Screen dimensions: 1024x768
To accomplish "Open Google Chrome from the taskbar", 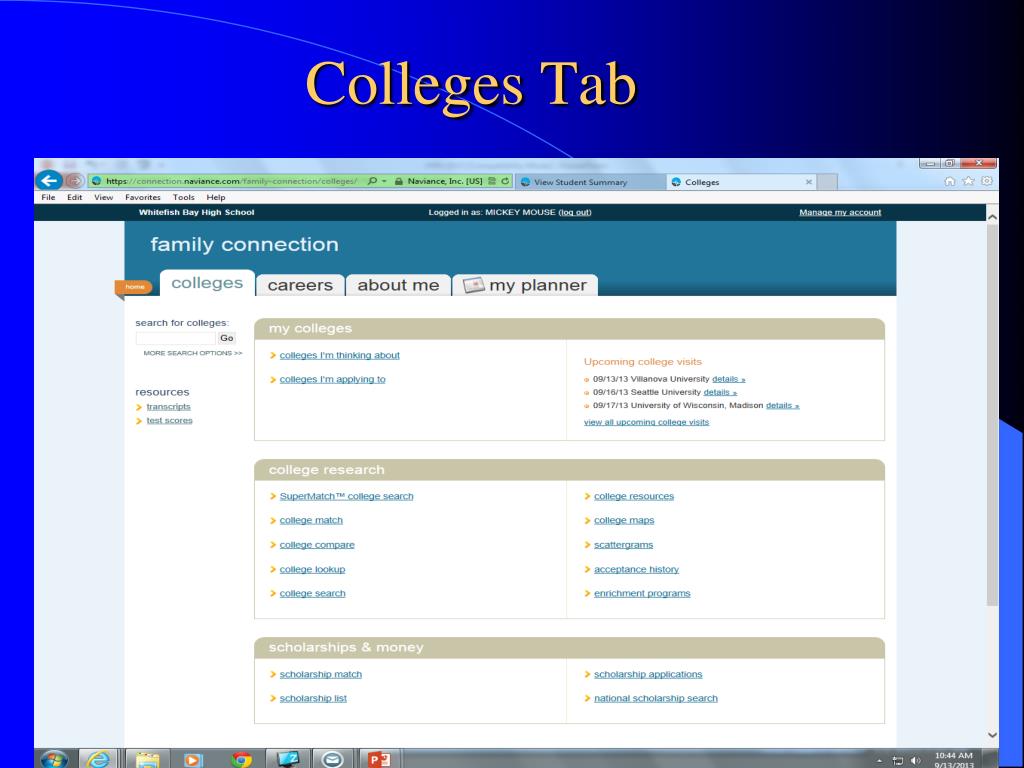I will point(241,760).
